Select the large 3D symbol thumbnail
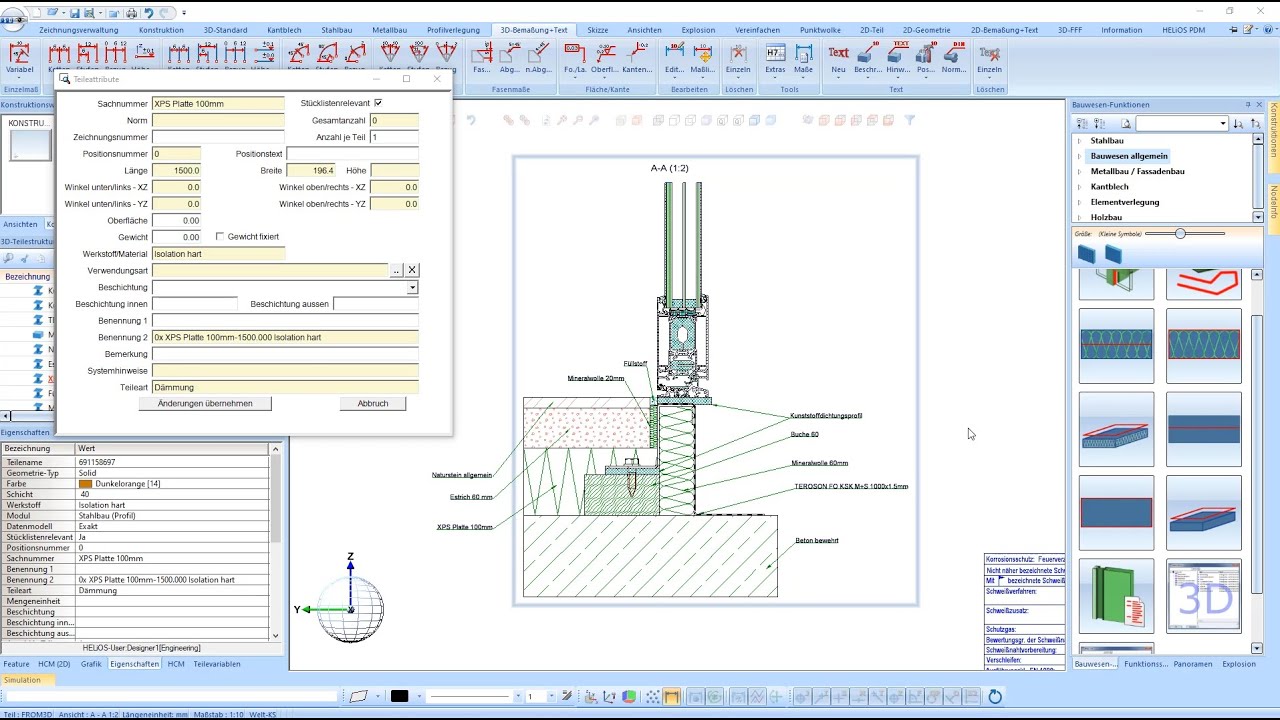The height and width of the screenshot is (720, 1280). click(x=1204, y=597)
